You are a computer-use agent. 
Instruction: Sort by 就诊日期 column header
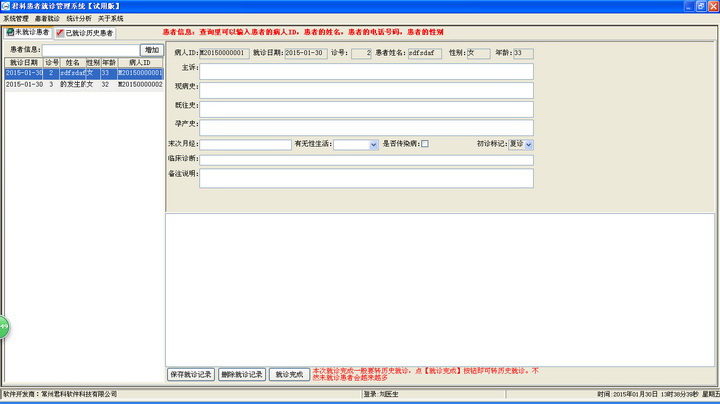coord(24,62)
